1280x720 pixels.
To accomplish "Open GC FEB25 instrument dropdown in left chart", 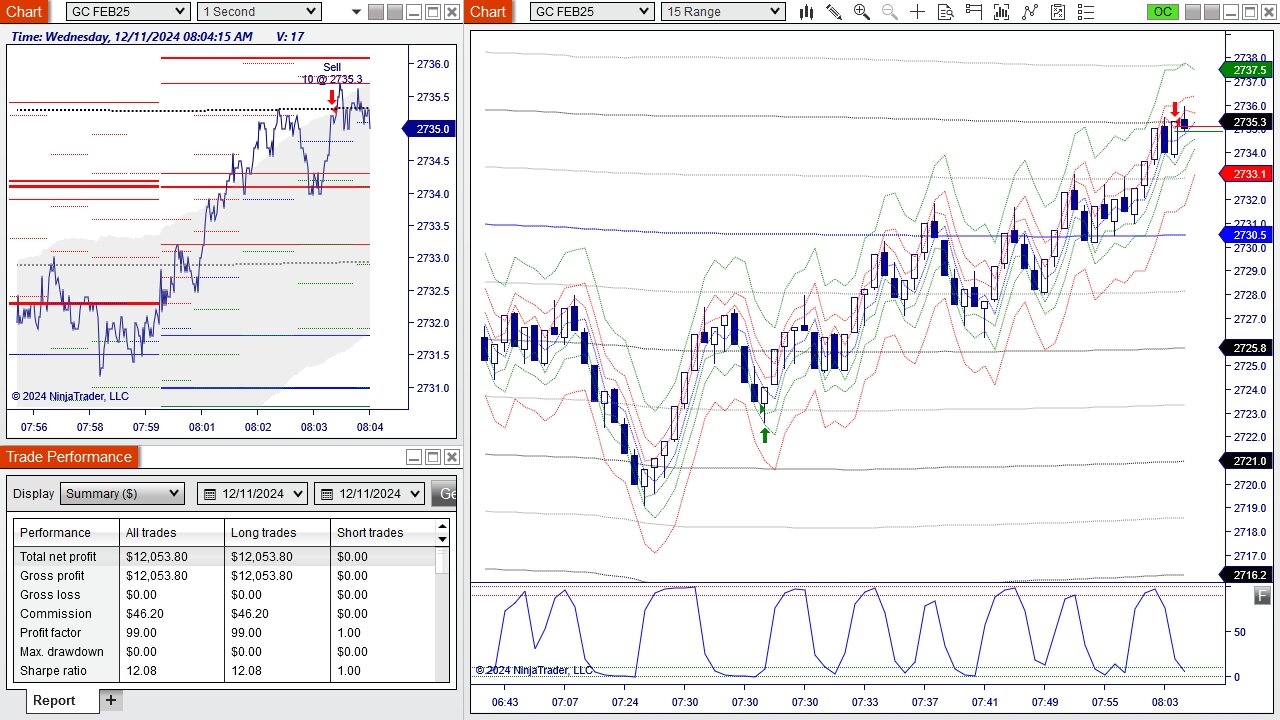I will (x=127, y=12).
